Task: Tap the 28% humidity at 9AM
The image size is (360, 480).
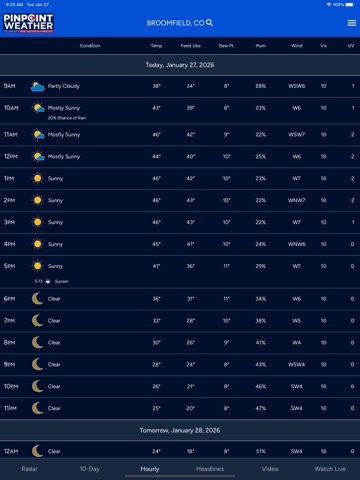Action: (261, 86)
